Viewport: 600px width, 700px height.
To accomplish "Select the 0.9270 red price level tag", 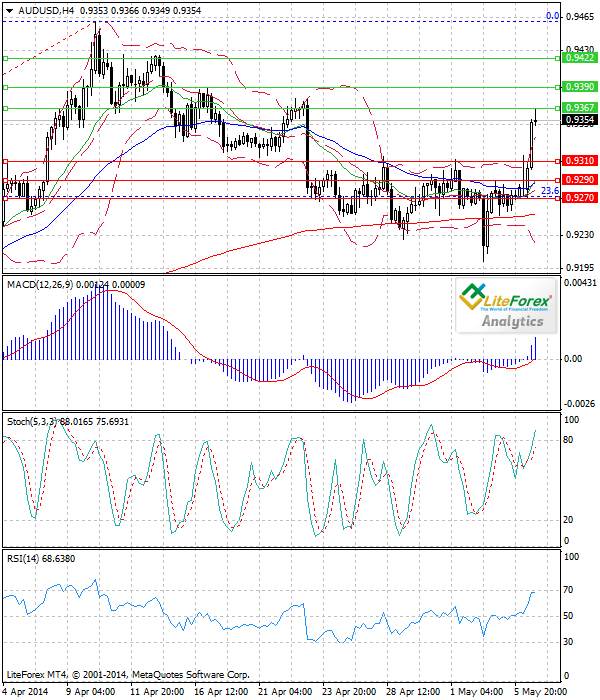I will (580, 198).
